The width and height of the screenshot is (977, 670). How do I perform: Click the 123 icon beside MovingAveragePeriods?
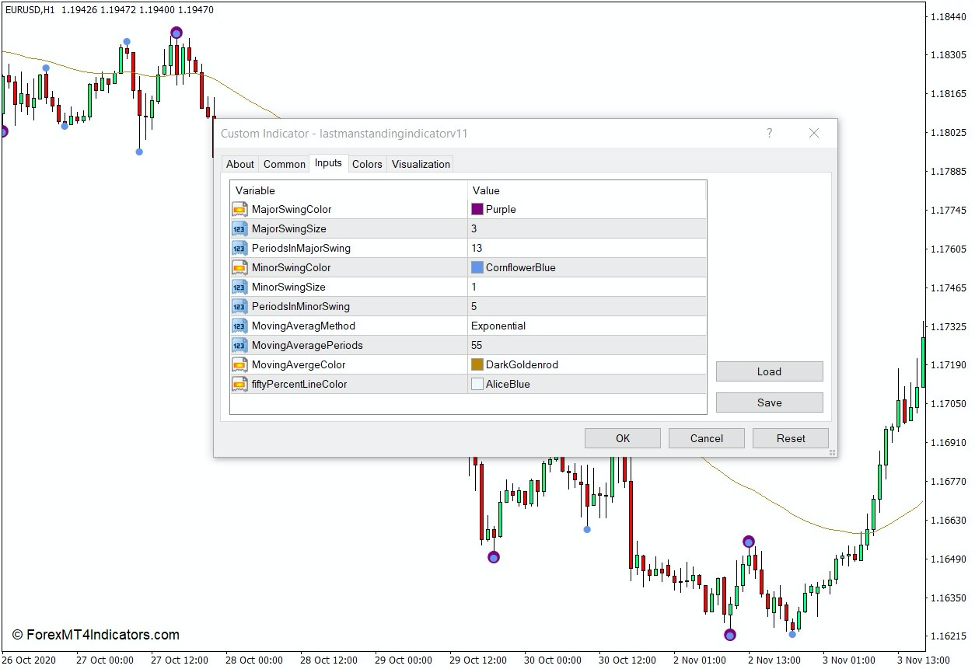(239, 345)
